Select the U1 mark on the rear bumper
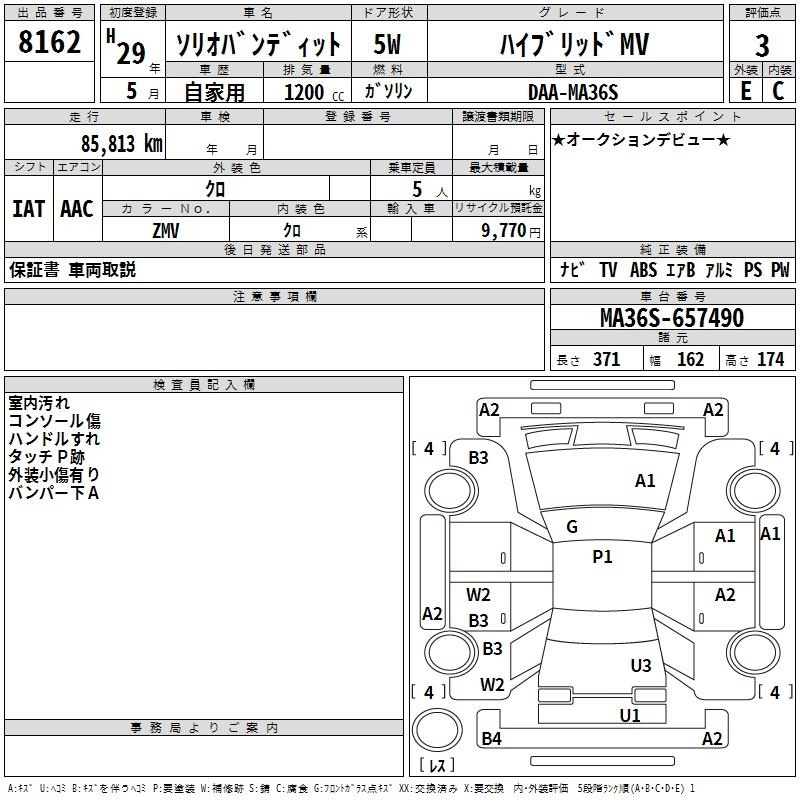 coord(629,715)
